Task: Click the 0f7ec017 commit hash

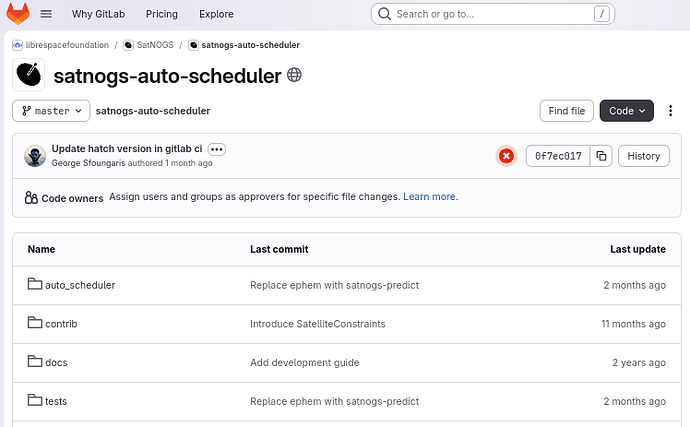Action: tap(558, 156)
